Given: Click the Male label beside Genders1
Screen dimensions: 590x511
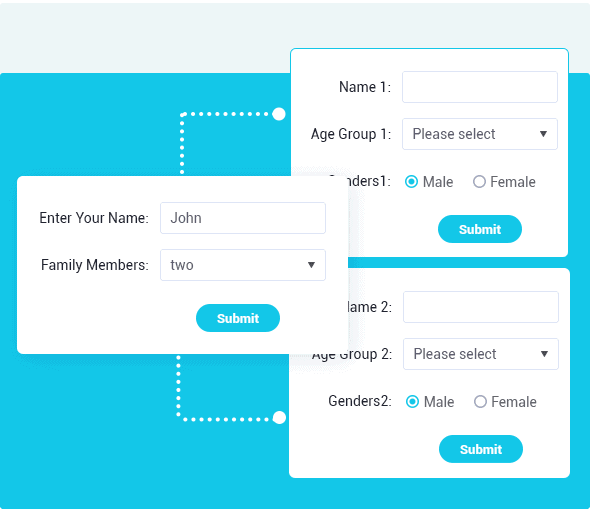Looking at the screenshot, I should pyautogui.click(x=438, y=182).
